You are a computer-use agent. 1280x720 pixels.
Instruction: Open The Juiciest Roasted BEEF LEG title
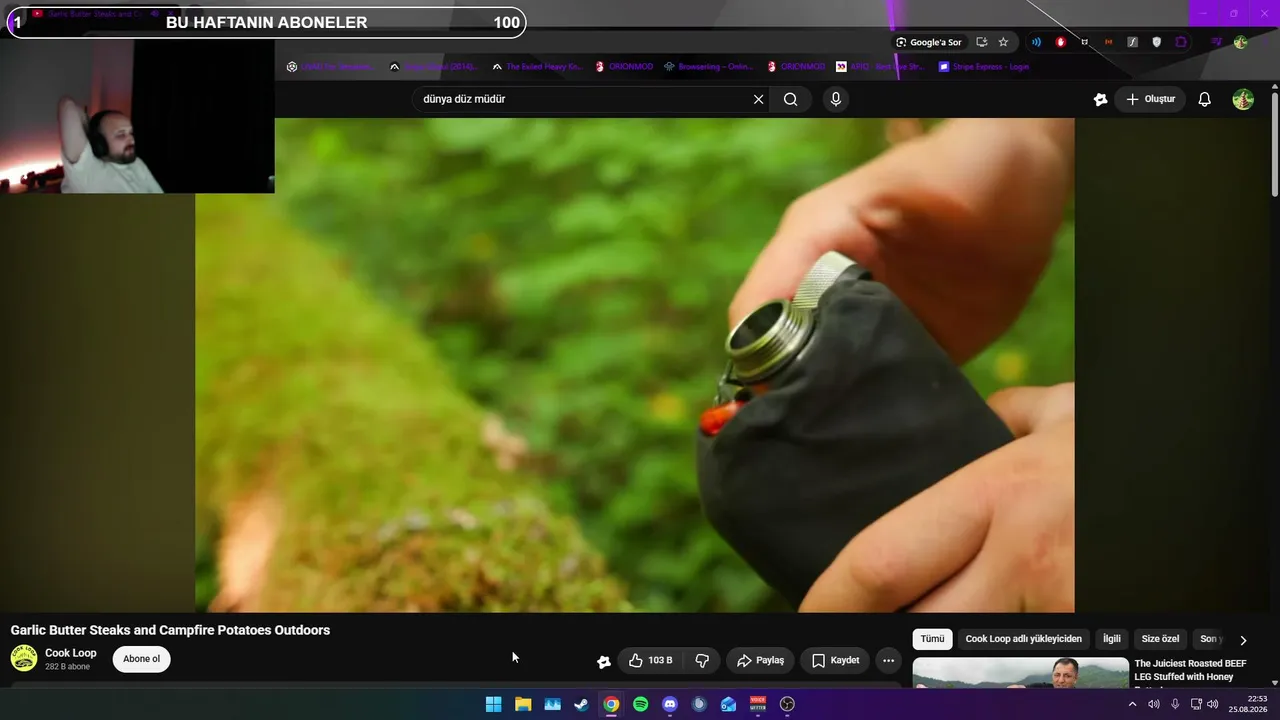[x=1190, y=670]
